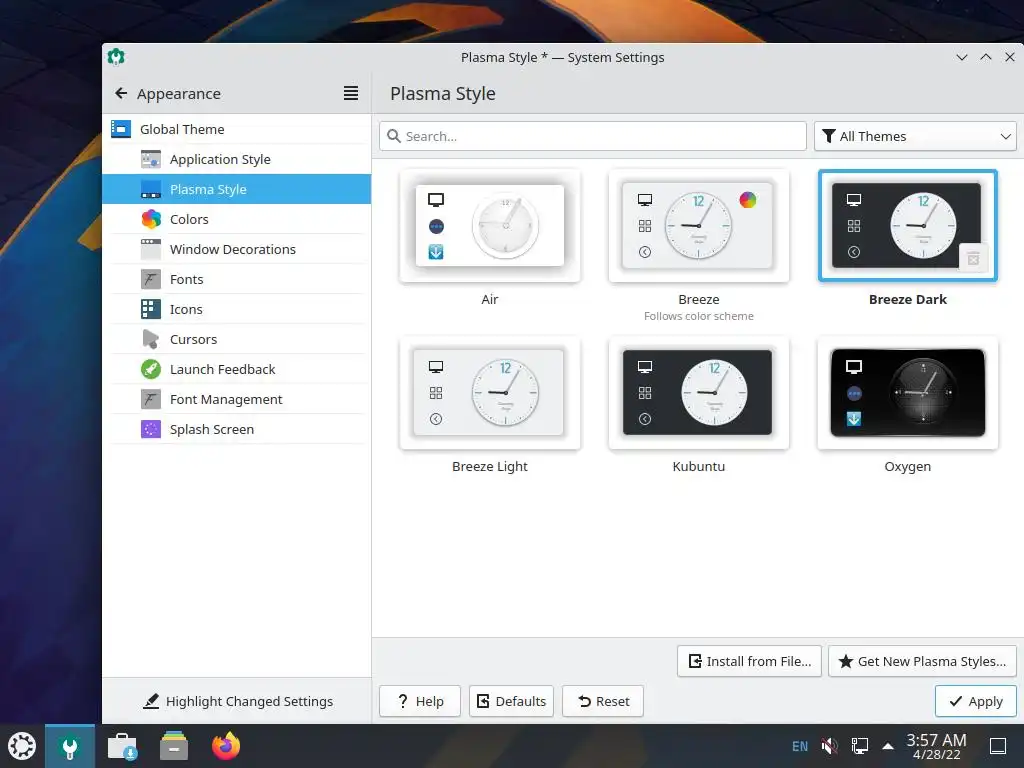Image resolution: width=1024 pixels, height=768 pixels.
Task: Click the muted volume tray icon
Action: click(829, 746)
